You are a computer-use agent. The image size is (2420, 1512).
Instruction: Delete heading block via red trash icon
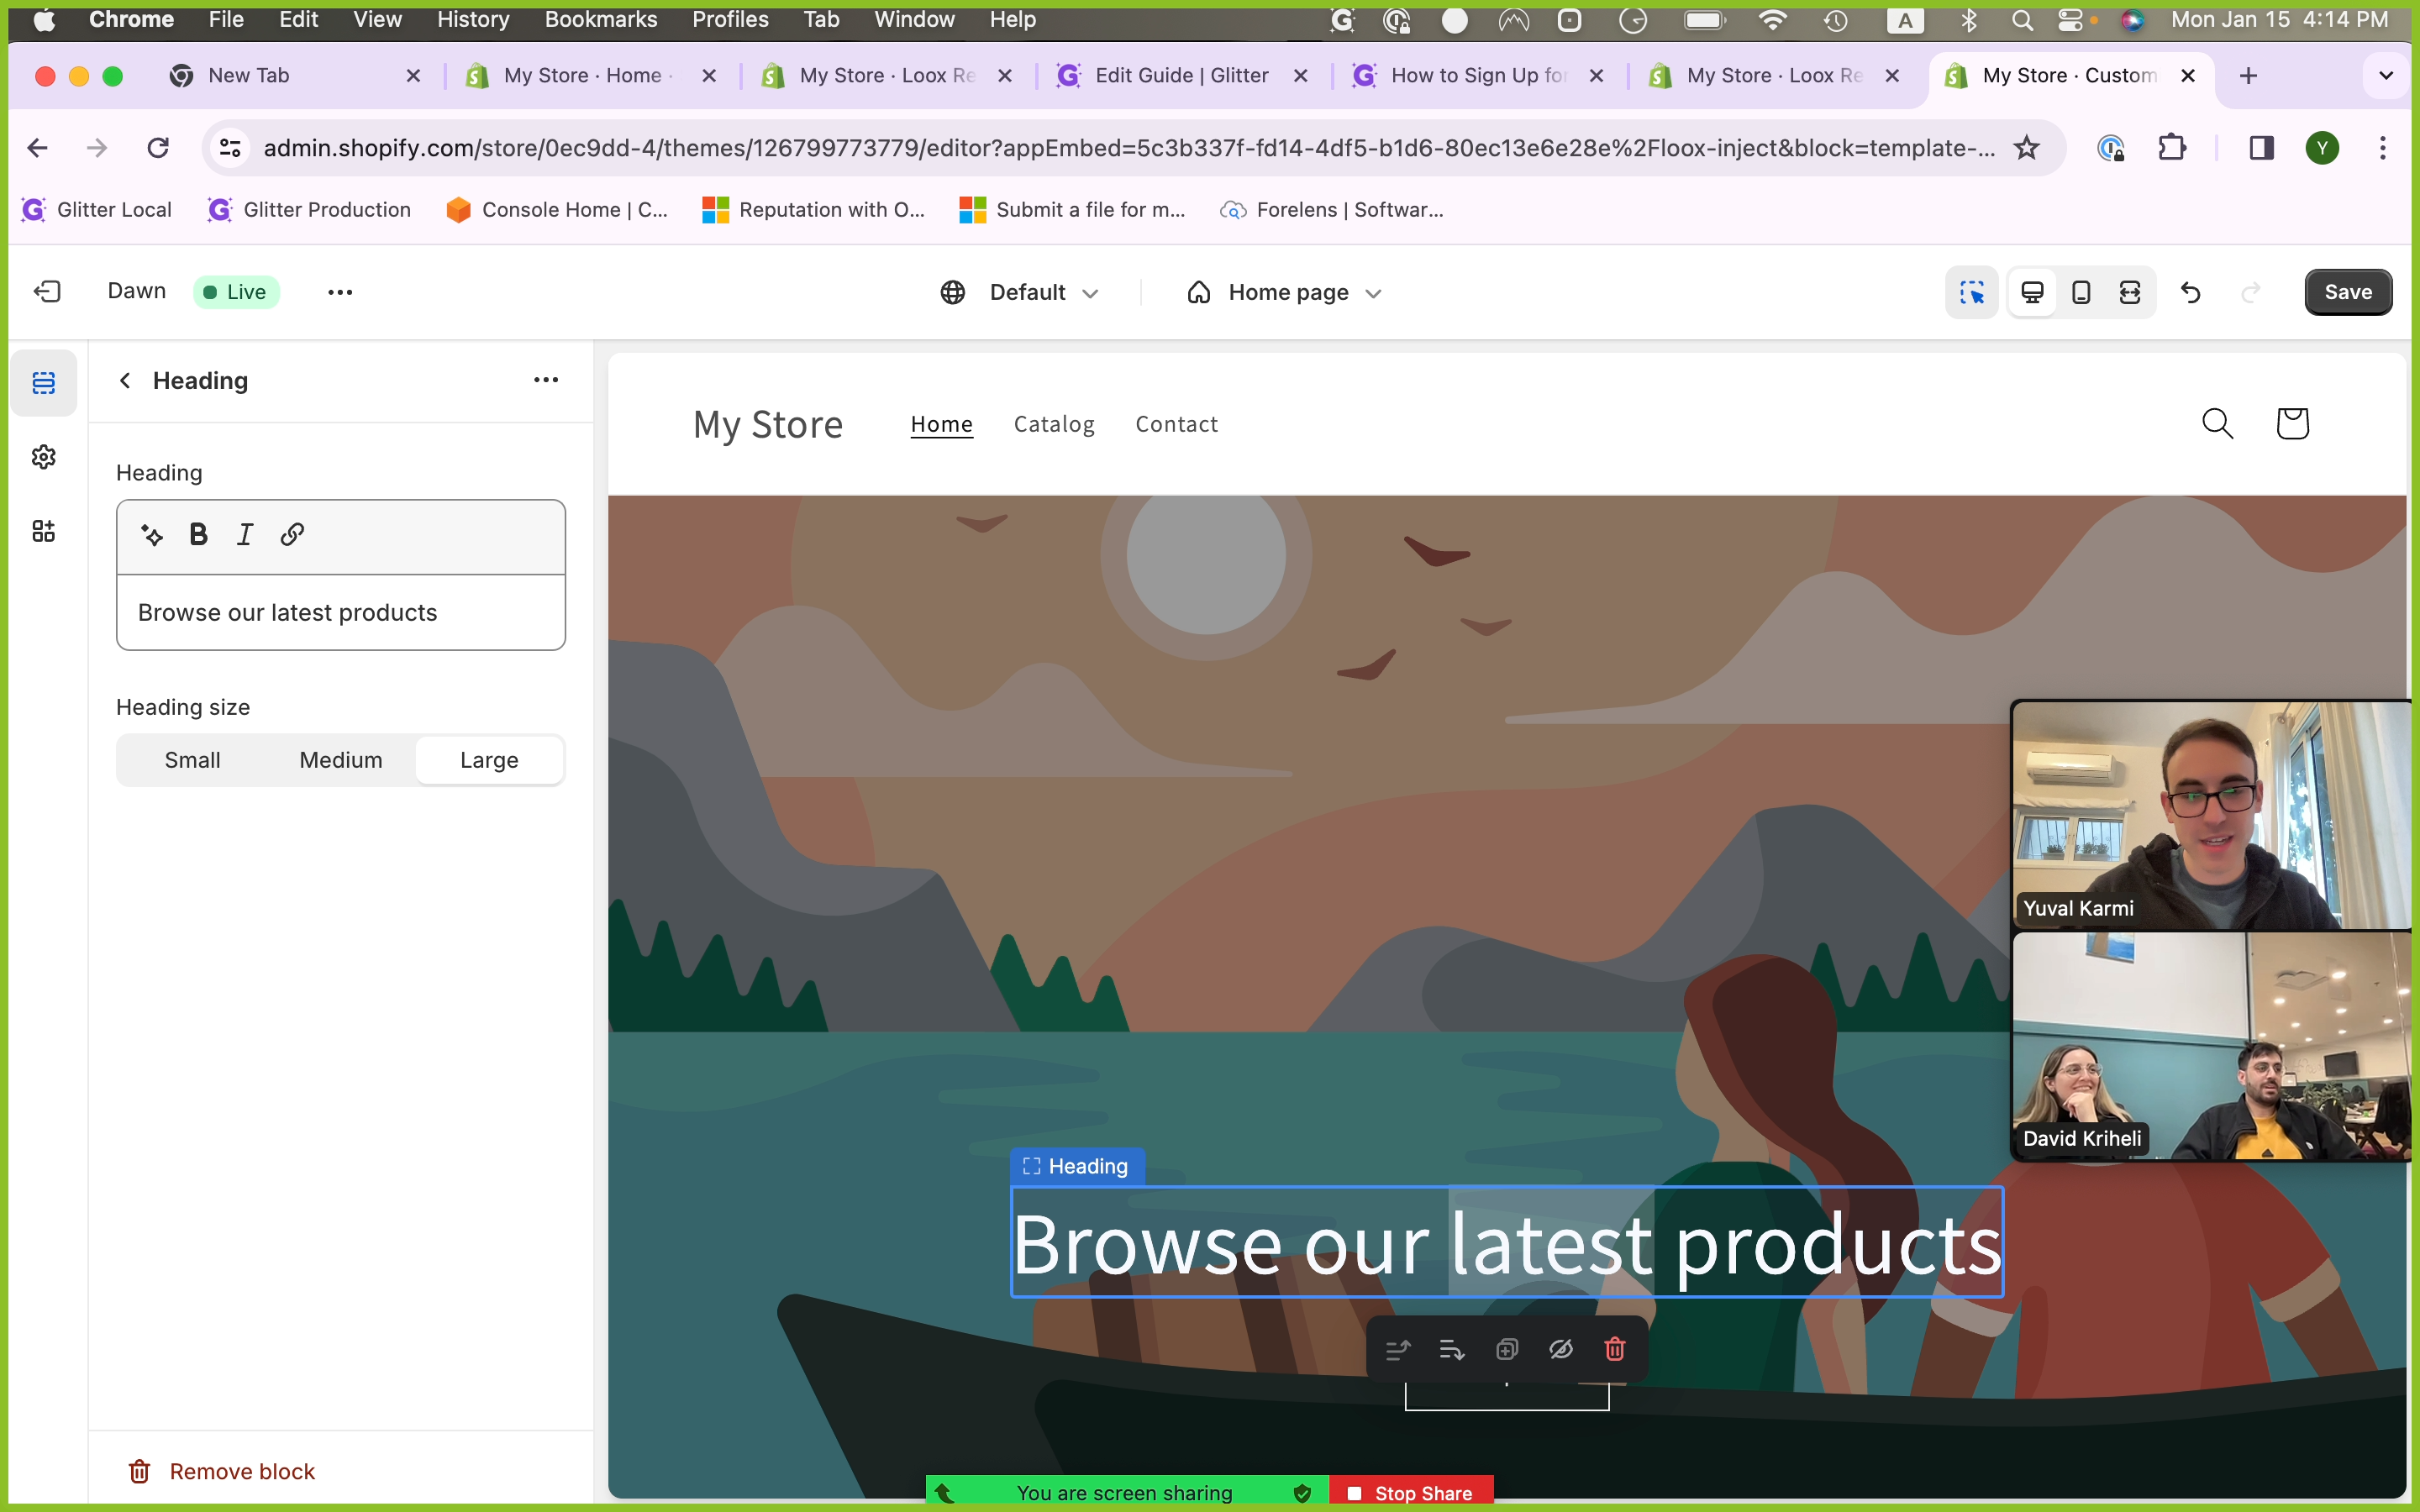1614,1350
